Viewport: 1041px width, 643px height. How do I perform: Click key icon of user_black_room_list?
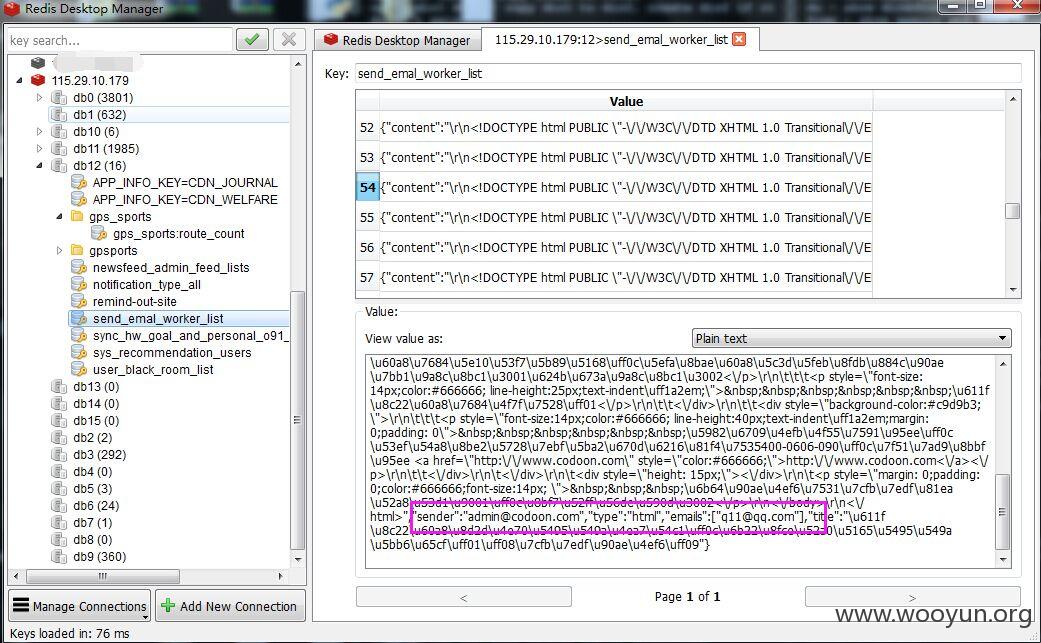click(x=79, y=370)
